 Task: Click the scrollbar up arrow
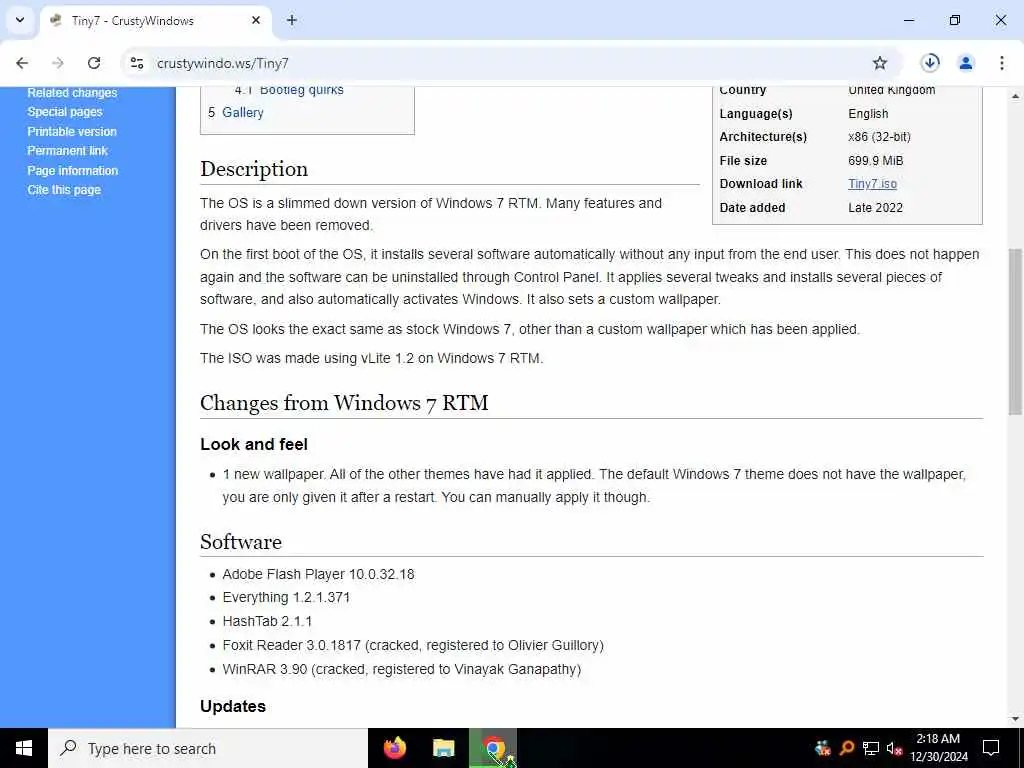pos(1015,95)
